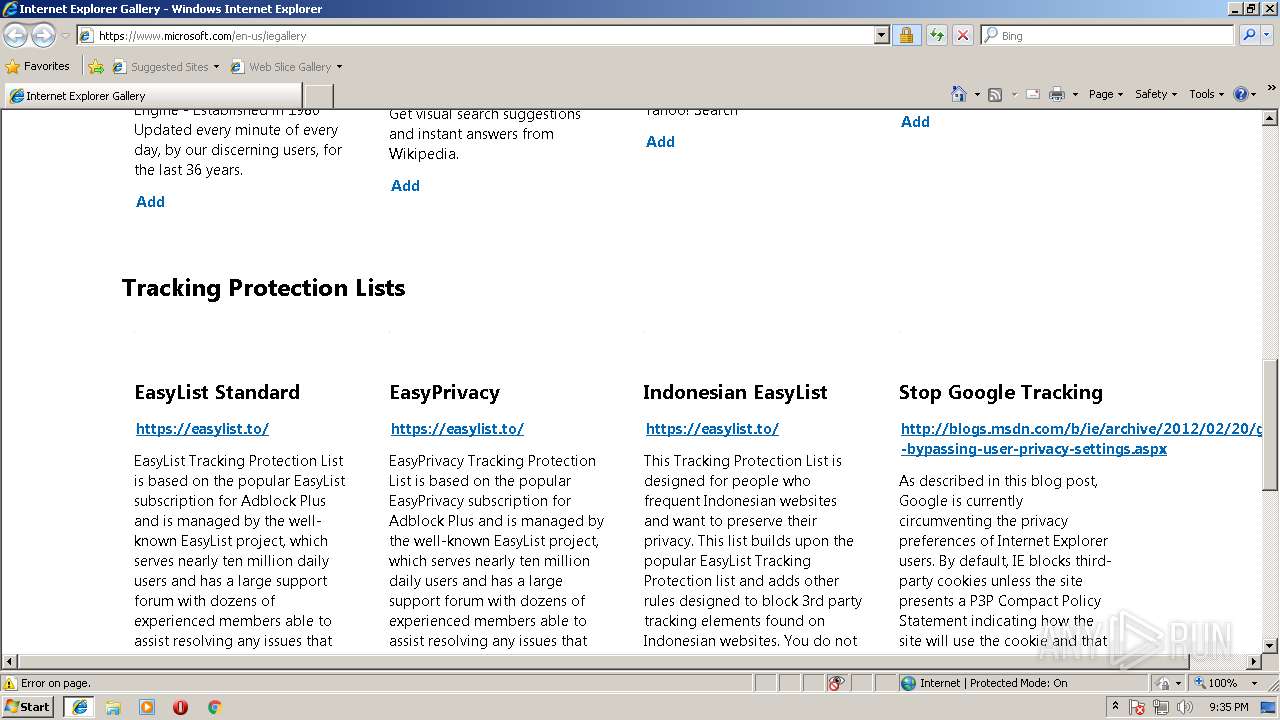
Task: Open the Action Center flag tray icon
Action: click(1137, 708)
